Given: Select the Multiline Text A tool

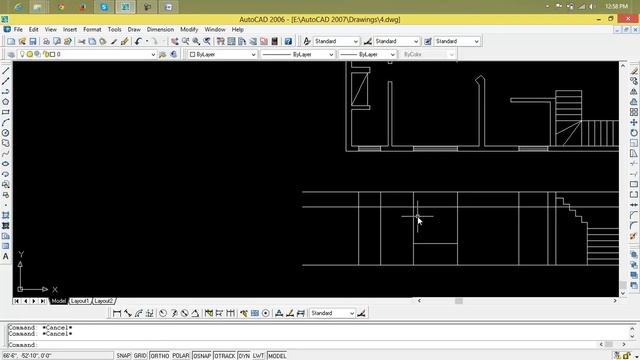Looking at the screenshot, I should pyautogui.click(x=6, y=256).
